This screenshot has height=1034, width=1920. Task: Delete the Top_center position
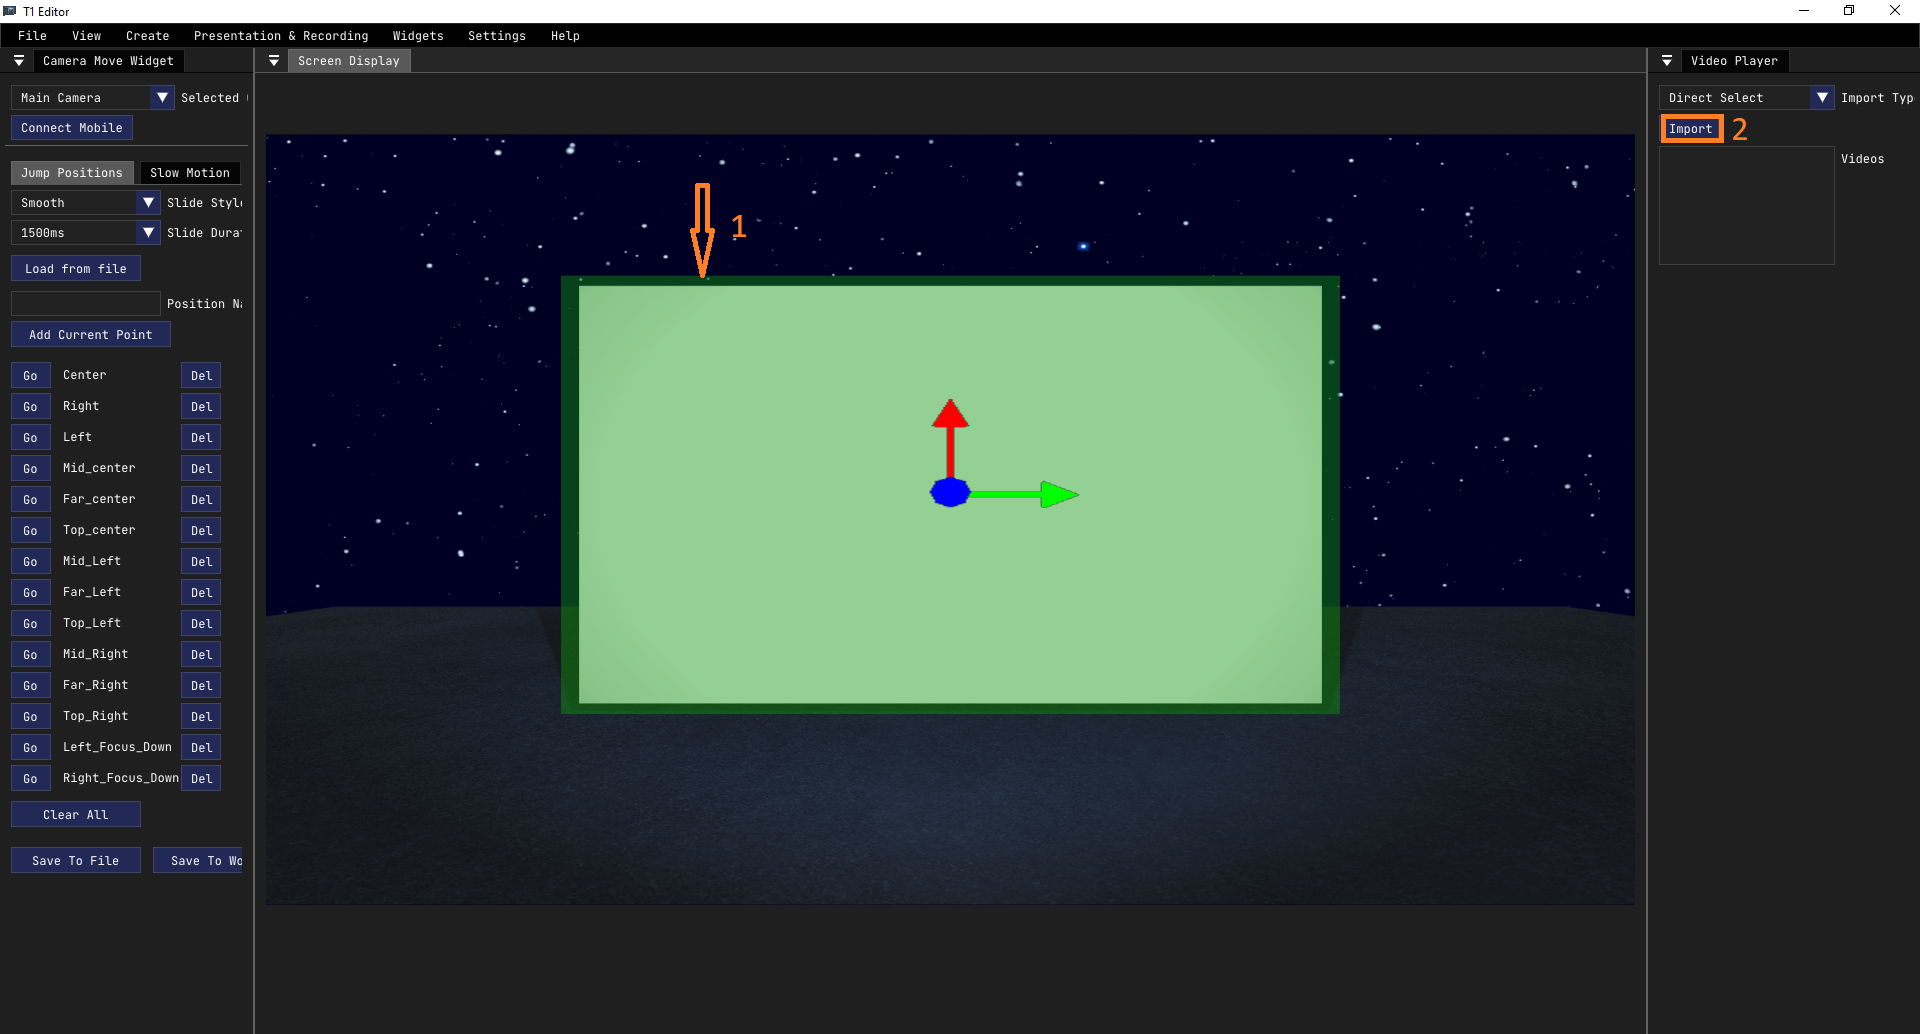click(x=201, y=531)
